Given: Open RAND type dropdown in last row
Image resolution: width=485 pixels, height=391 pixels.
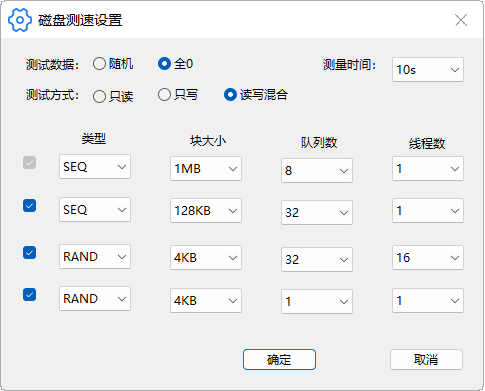Looking at the screenshot, I should tap(95, 299).
